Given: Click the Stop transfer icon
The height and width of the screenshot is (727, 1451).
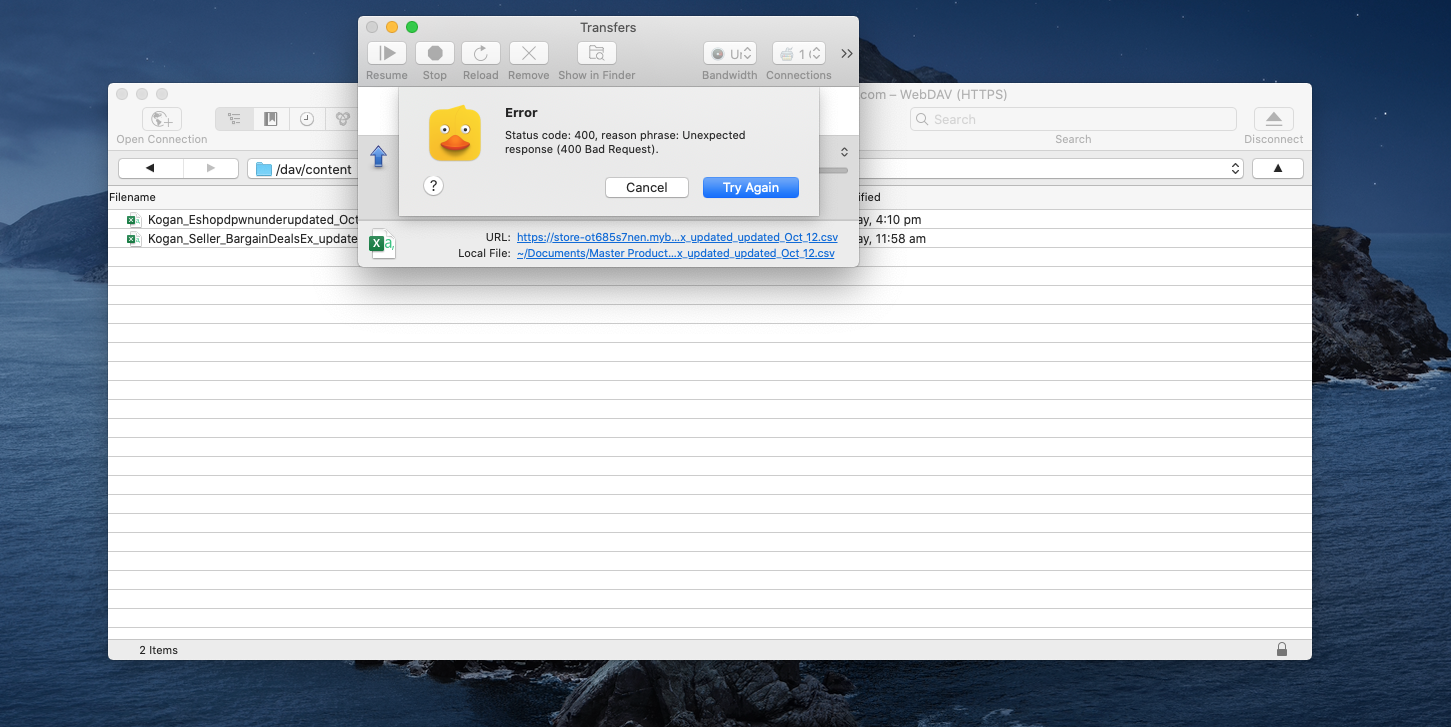Looking at the screenshot, I should 435,53.
